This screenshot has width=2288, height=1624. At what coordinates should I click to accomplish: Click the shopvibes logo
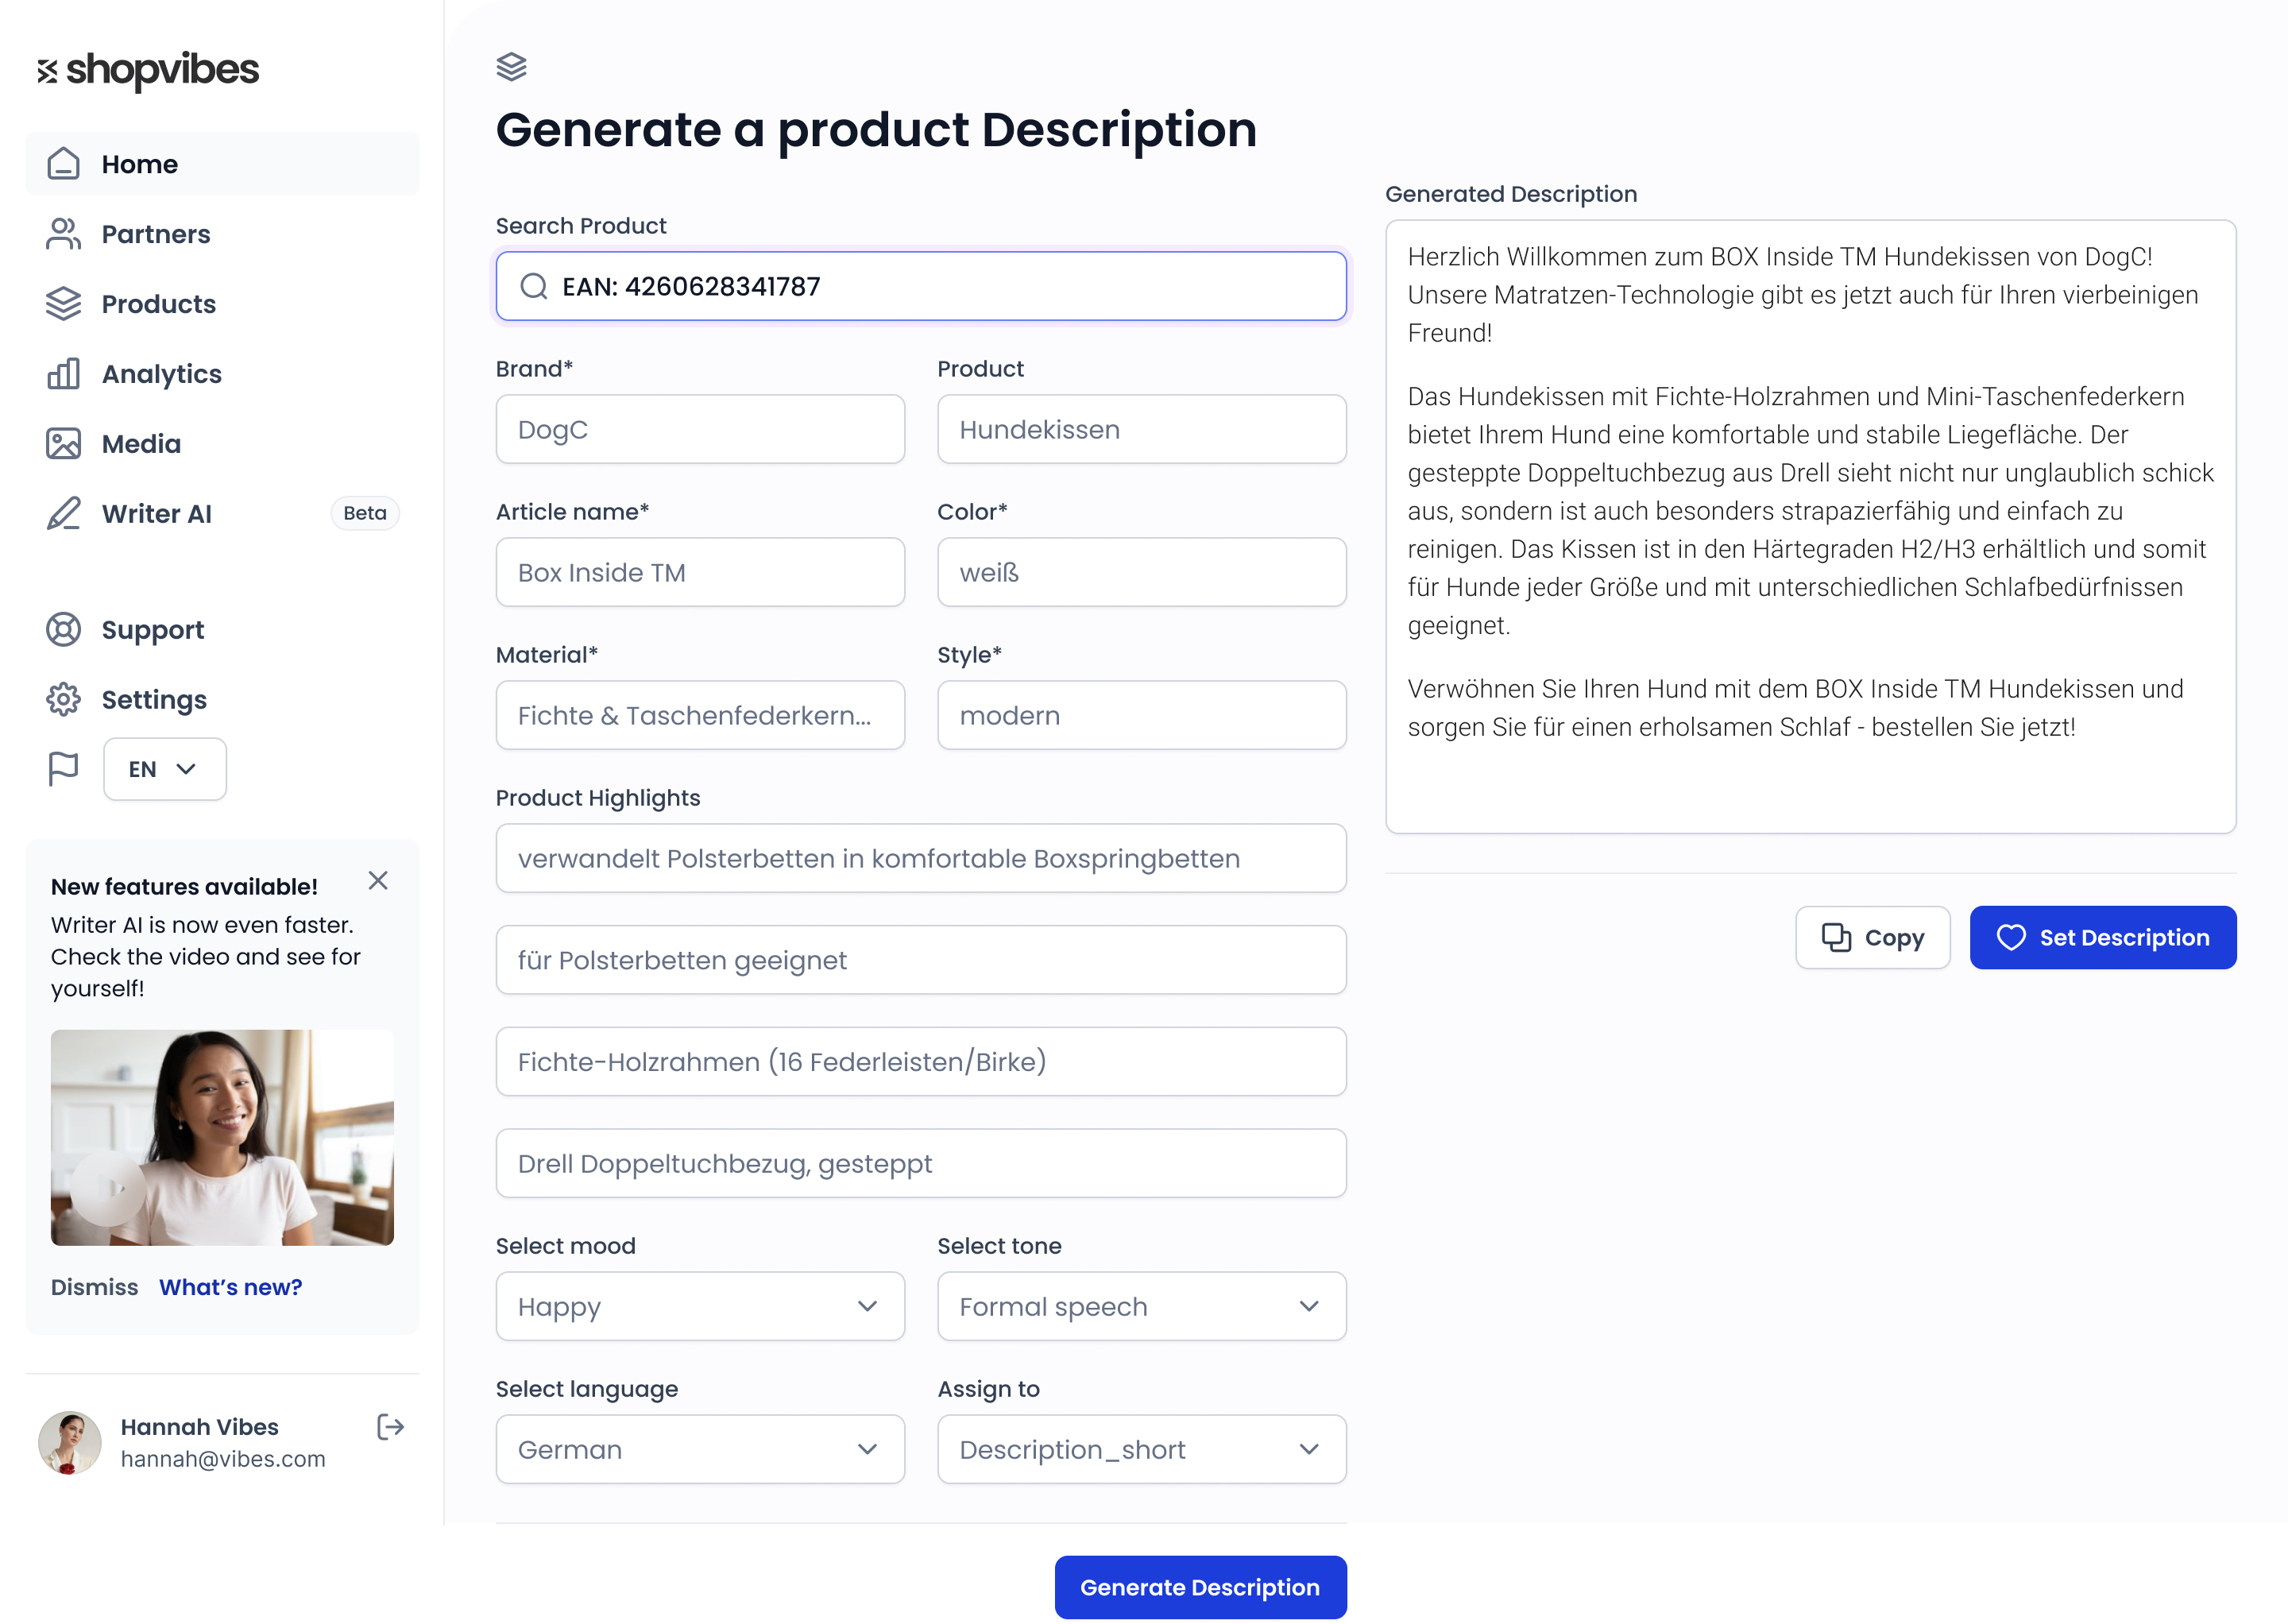point(148,70)
